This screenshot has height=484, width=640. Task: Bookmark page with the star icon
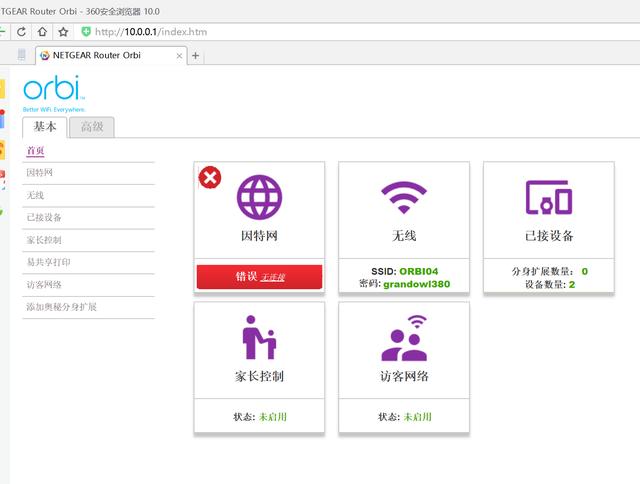click(x=63, y=32)
